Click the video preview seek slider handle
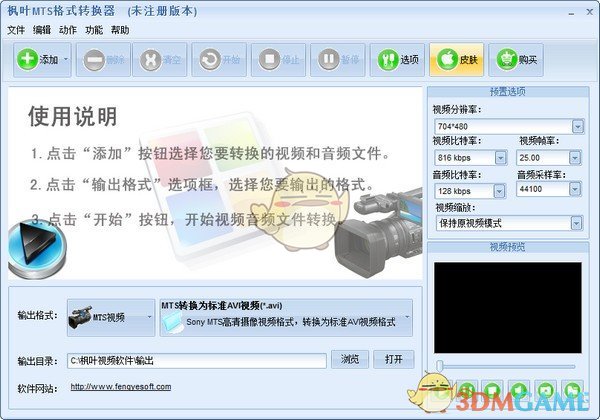 pyautogui.click(x=440, y=365)
